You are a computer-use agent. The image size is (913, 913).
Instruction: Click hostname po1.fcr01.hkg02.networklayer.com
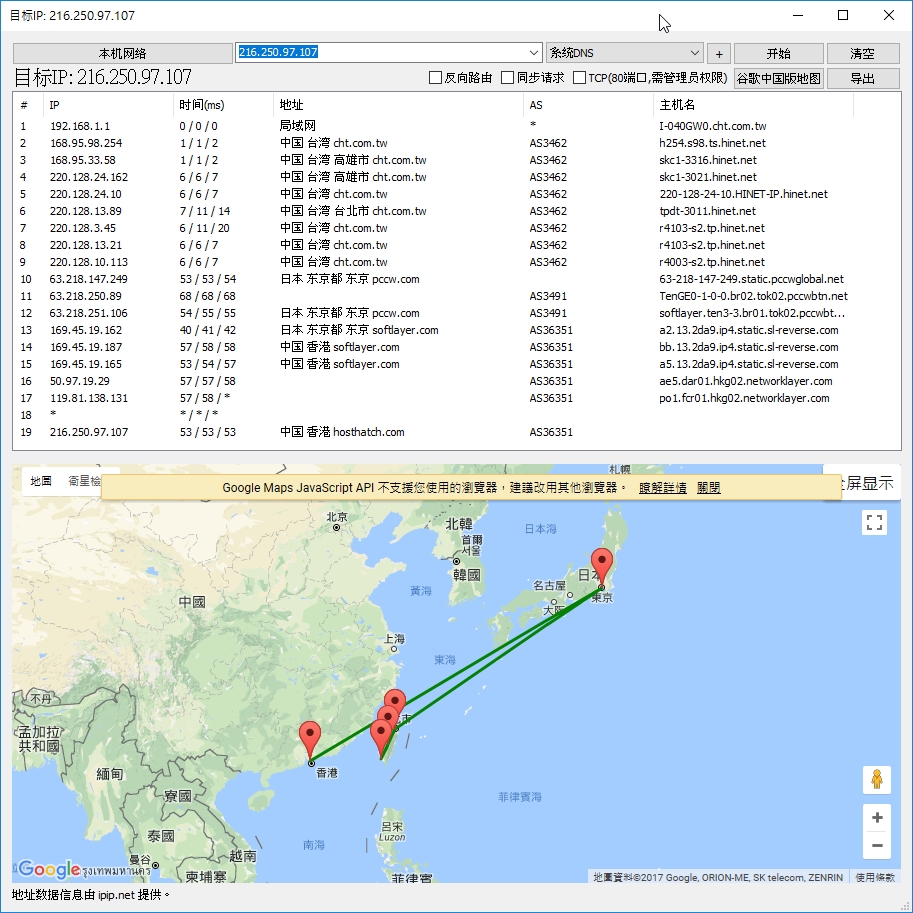tap(744, 398)
